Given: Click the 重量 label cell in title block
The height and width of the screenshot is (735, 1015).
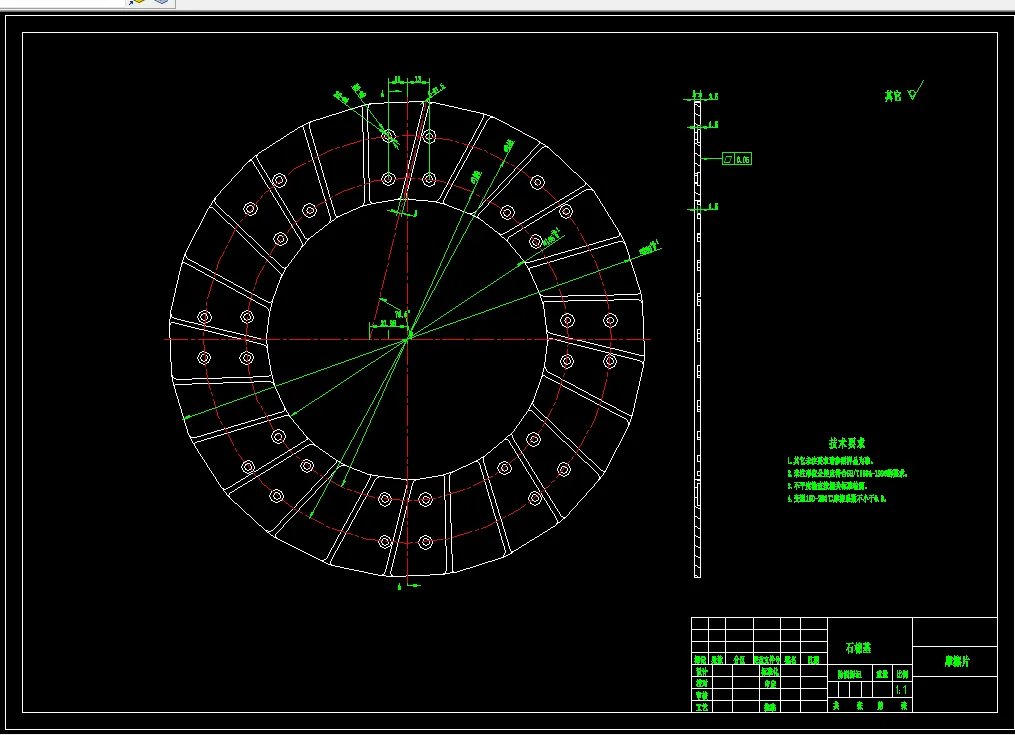Looking at the screenshot, I should 881,674.
